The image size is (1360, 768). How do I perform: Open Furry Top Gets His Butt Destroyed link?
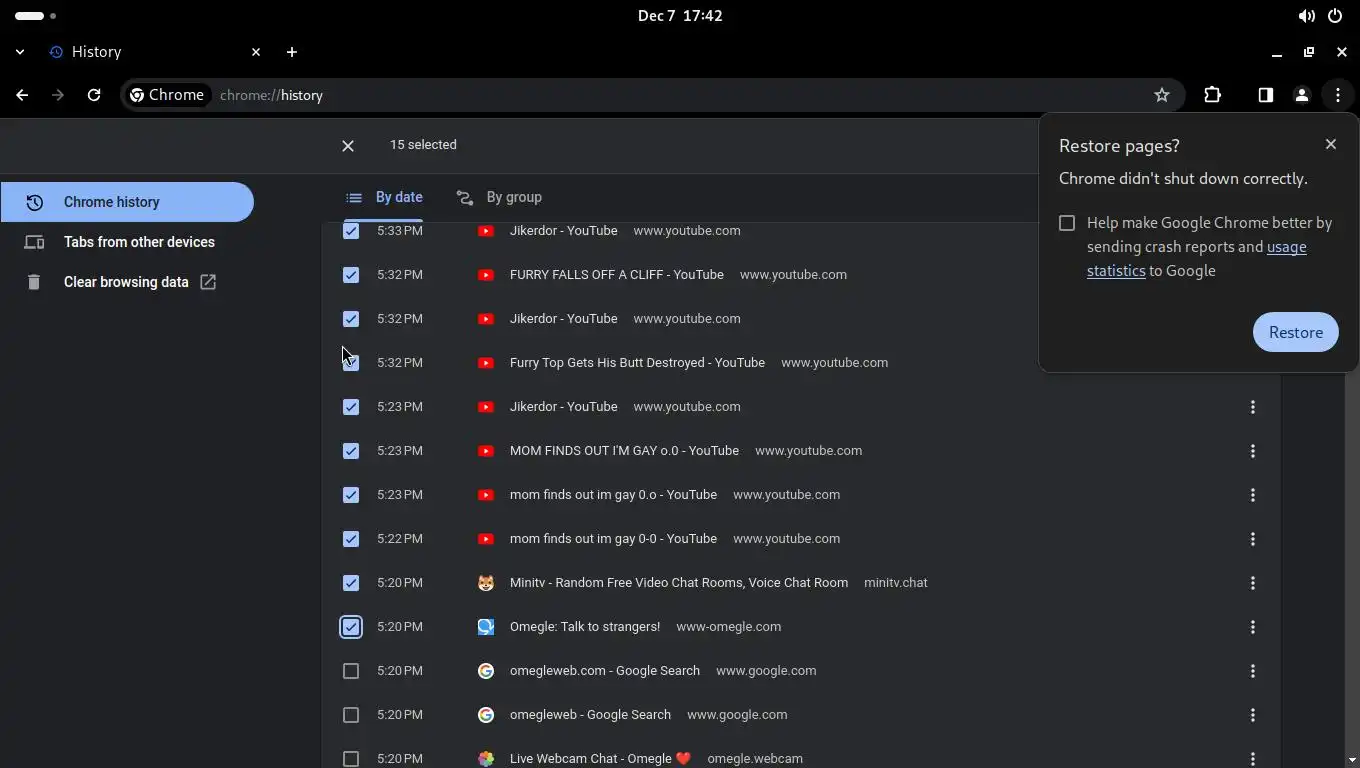637,363
